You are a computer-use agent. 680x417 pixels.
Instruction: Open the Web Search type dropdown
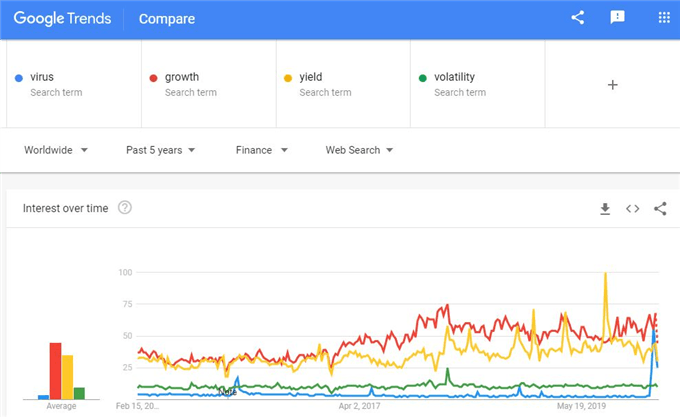pyautogui.click(x=359, y=150)
